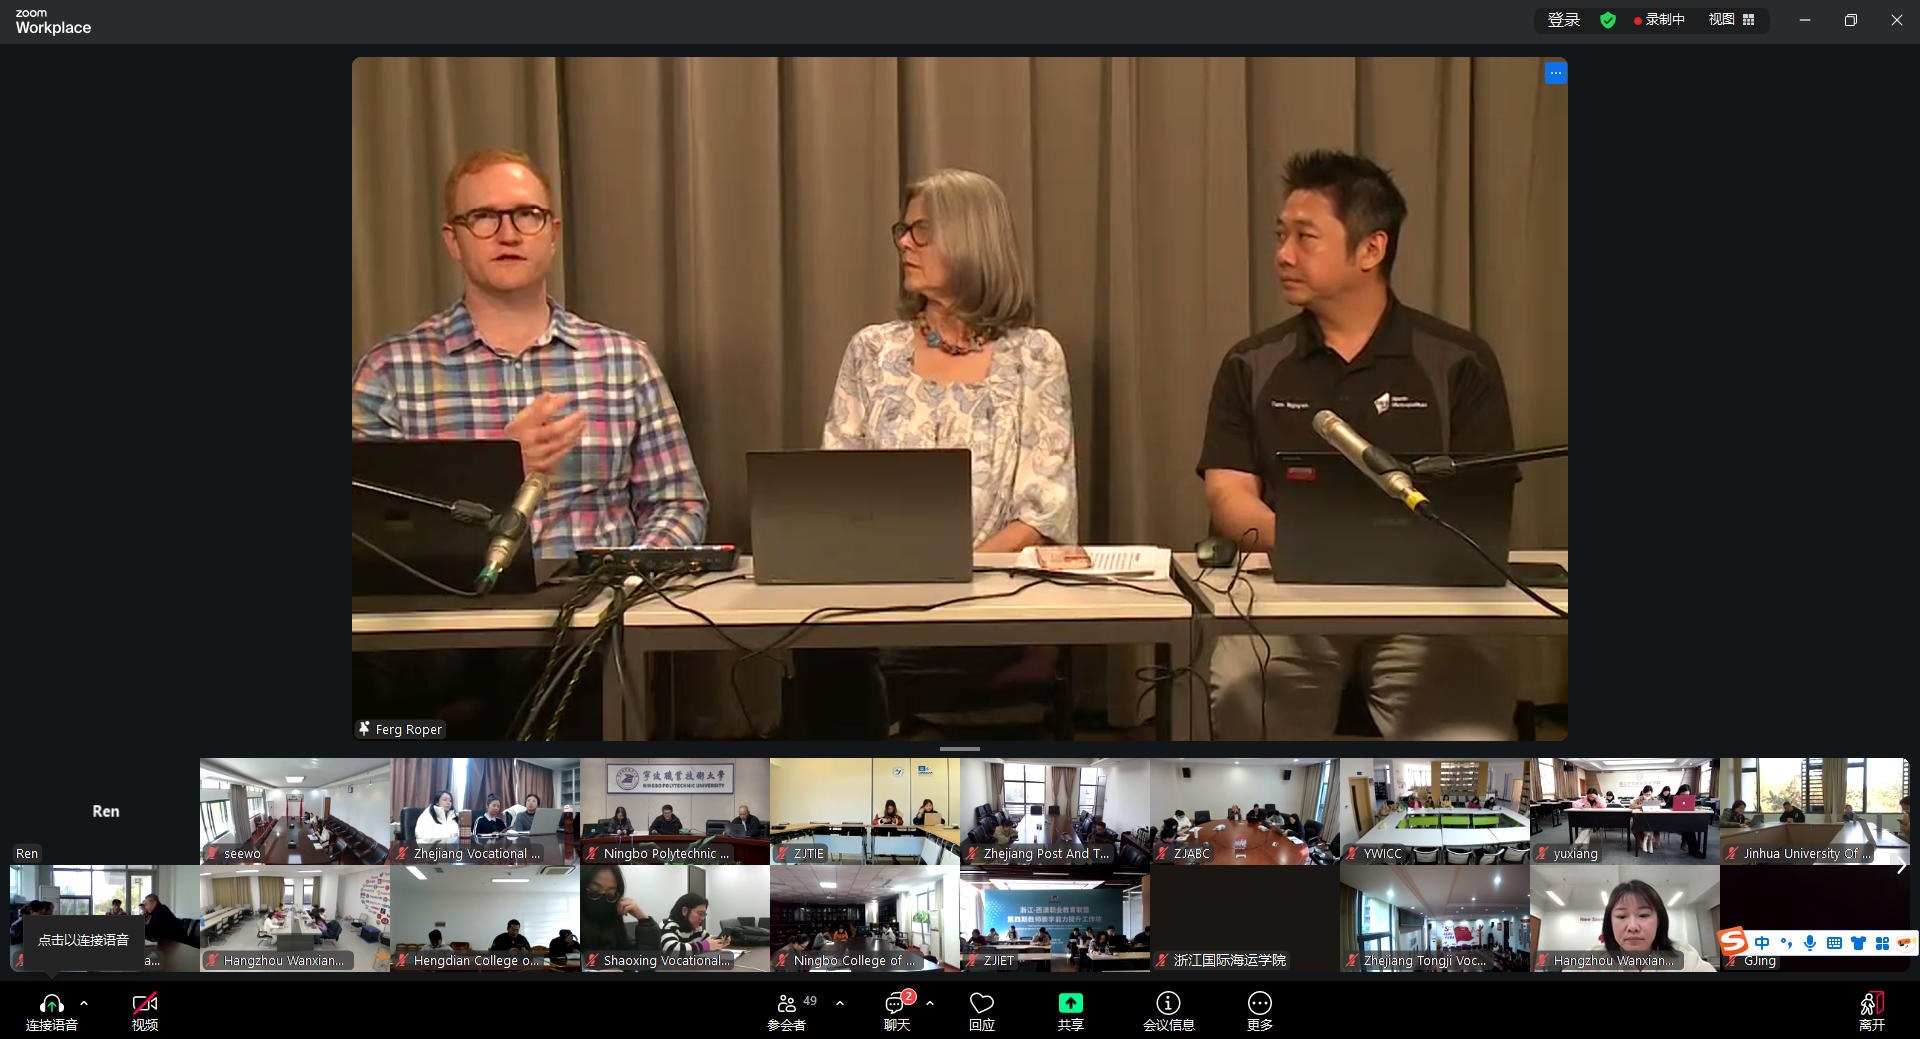Click the 离开 leave meeting button
Screen dimensions: 1920x1039
pos(1871,1004)
